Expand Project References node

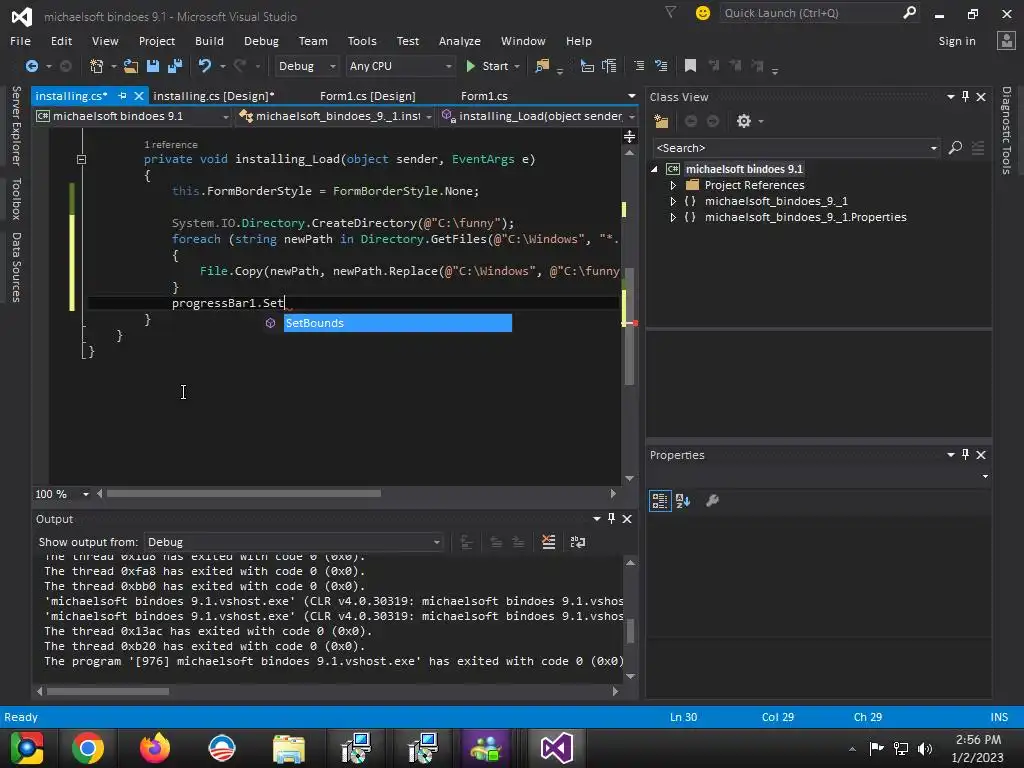coord(673,185)
